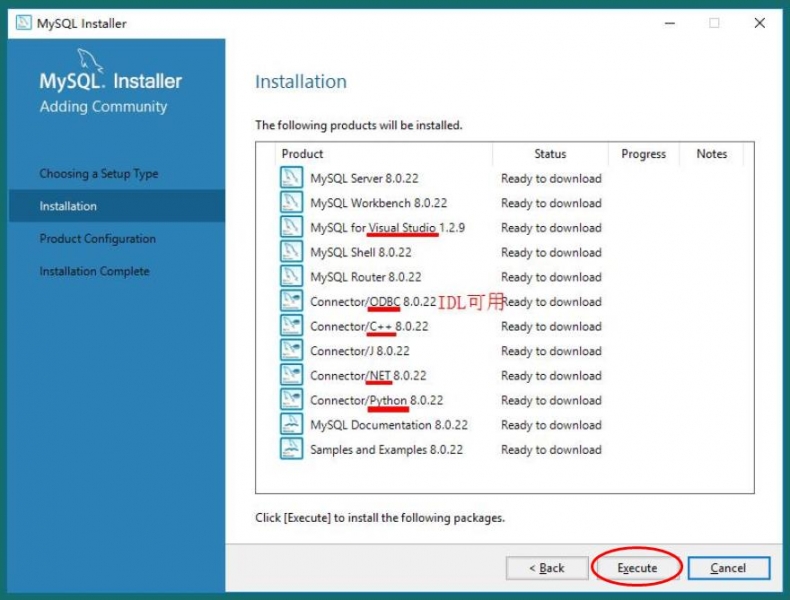Go back with the Back button
790x600 pixels.
coord(547,568)
